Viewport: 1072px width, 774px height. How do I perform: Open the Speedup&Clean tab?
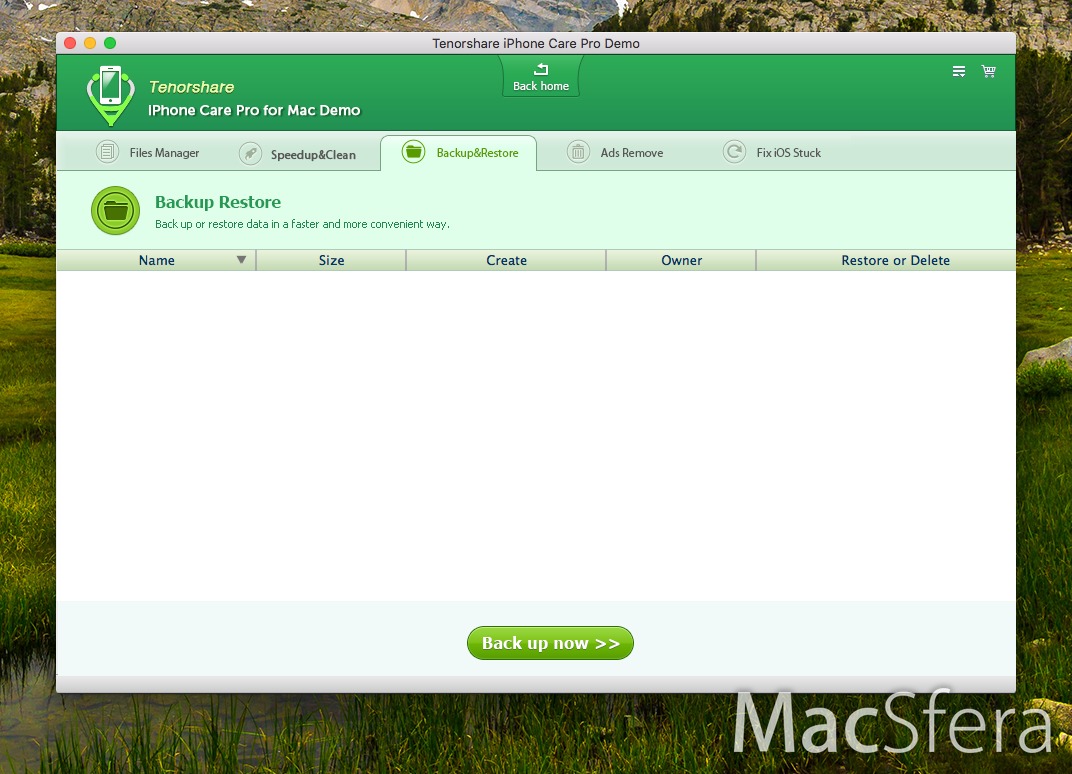coord(297,153)
